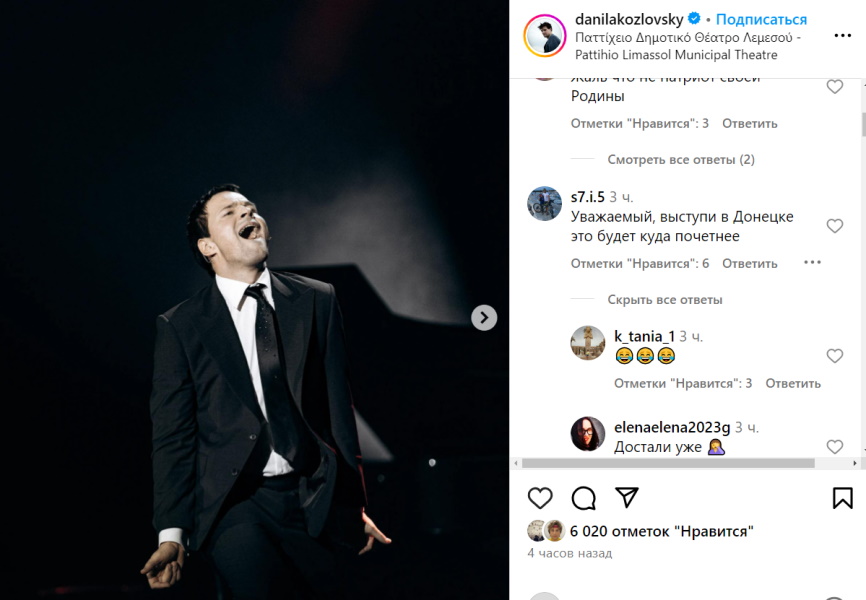Image resolution: width=866 pixels, height=600 pixels.
Task: Click "Подписаться" to follow danilakozlovsky
Action: click(x=761, y=20)
